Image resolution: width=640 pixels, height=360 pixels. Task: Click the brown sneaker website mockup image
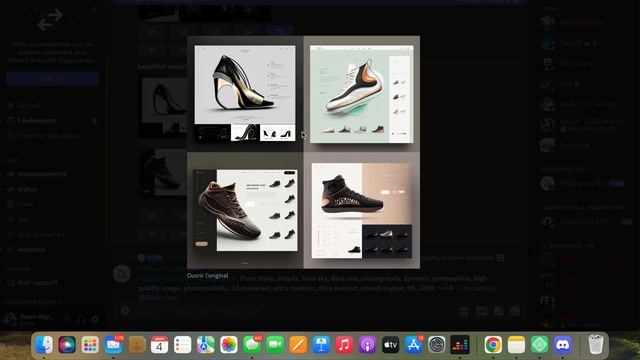point(245,210)
